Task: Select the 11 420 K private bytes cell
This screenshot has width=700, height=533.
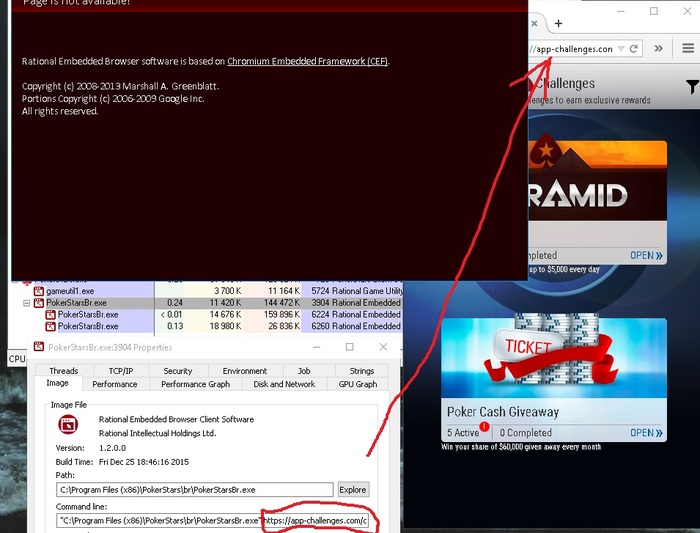Action: tap(225, 303)
